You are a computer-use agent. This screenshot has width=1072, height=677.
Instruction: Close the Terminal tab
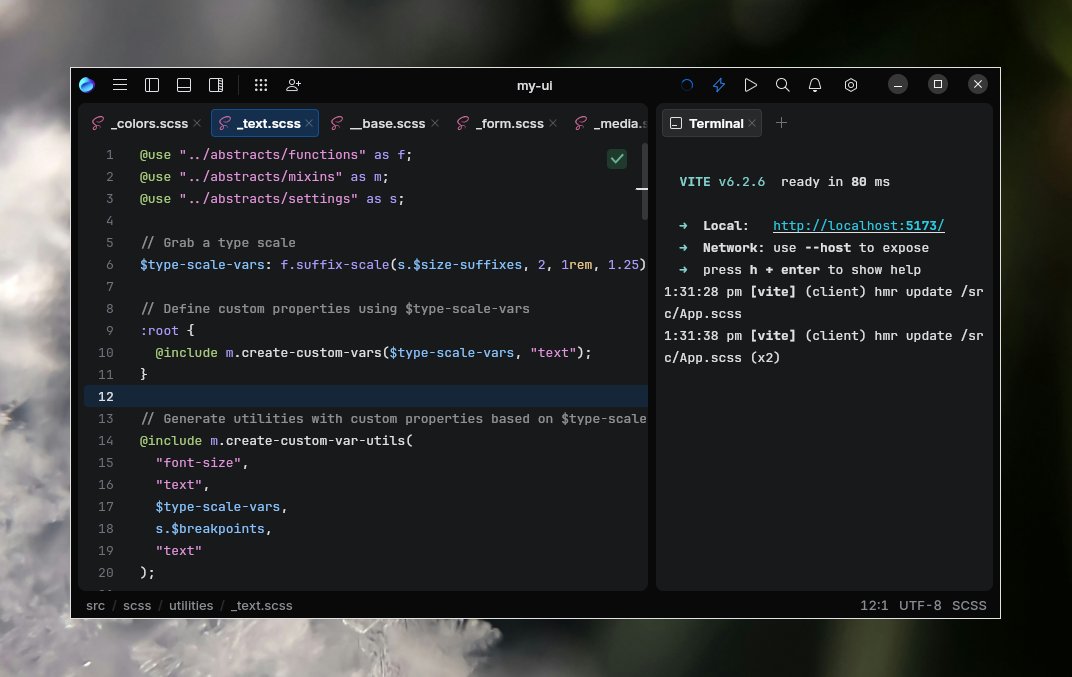[x=752, y=123]
